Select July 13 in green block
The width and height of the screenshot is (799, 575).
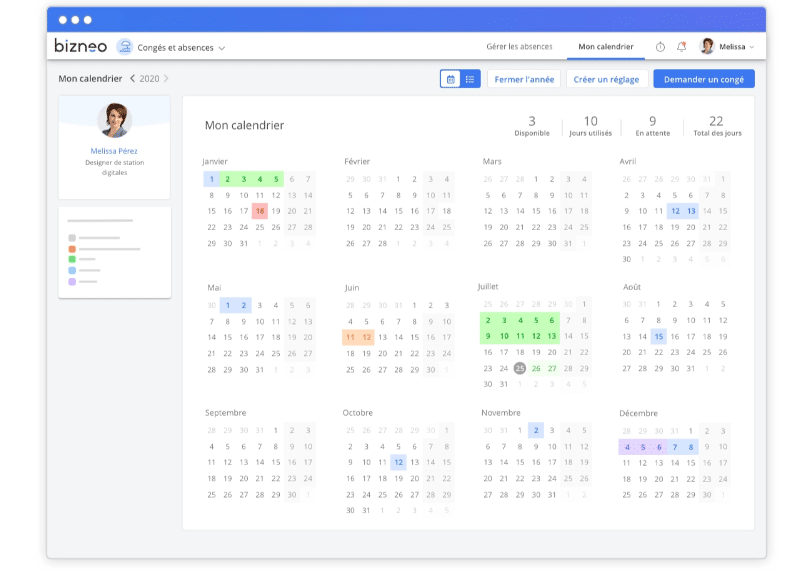[552, 336]
